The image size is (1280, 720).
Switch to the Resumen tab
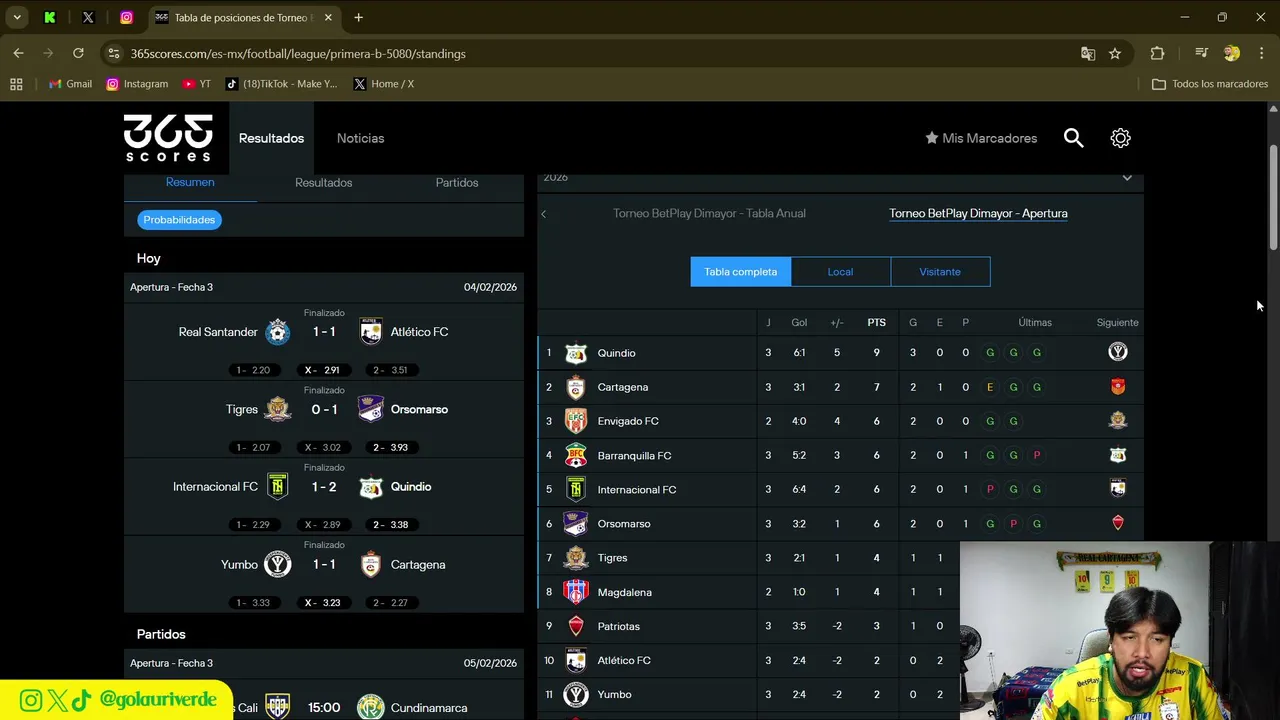190,182
